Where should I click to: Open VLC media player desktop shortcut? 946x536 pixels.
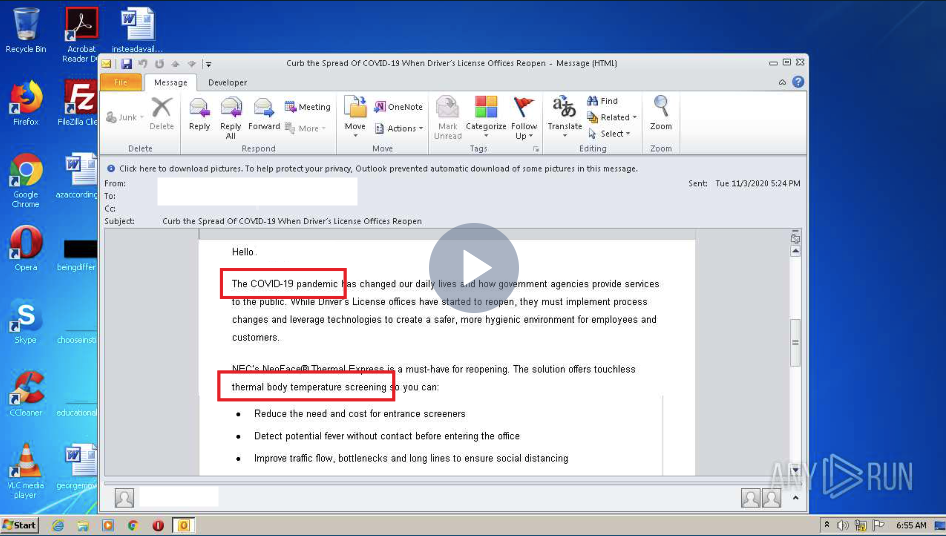(x=26, y=471)
